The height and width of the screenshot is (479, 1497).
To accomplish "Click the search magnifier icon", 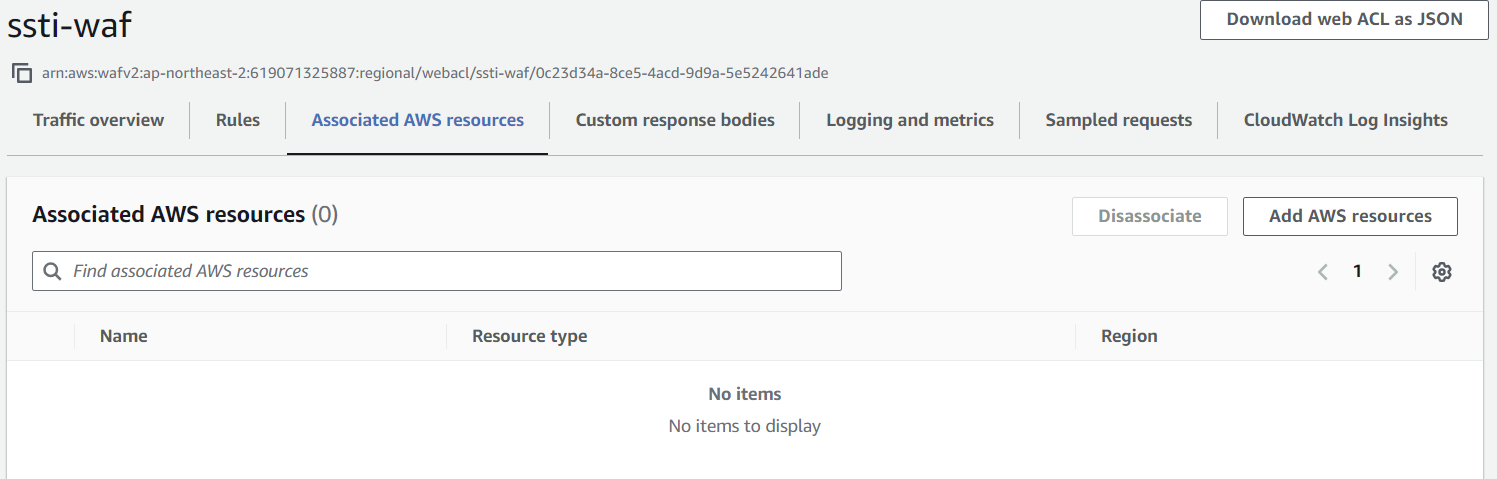I will click(52, 271).
